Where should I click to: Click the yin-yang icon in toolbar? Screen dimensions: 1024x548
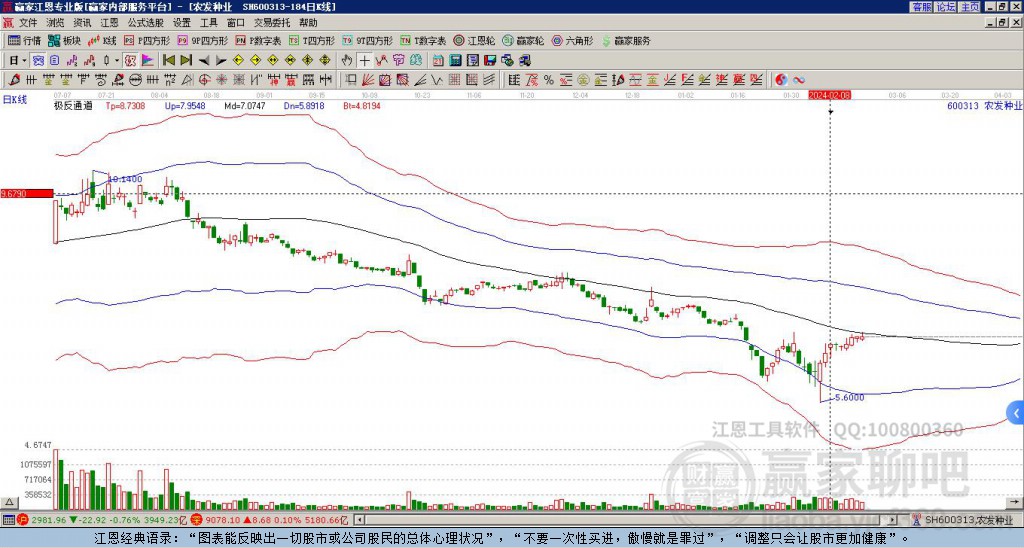pos(781,80)
